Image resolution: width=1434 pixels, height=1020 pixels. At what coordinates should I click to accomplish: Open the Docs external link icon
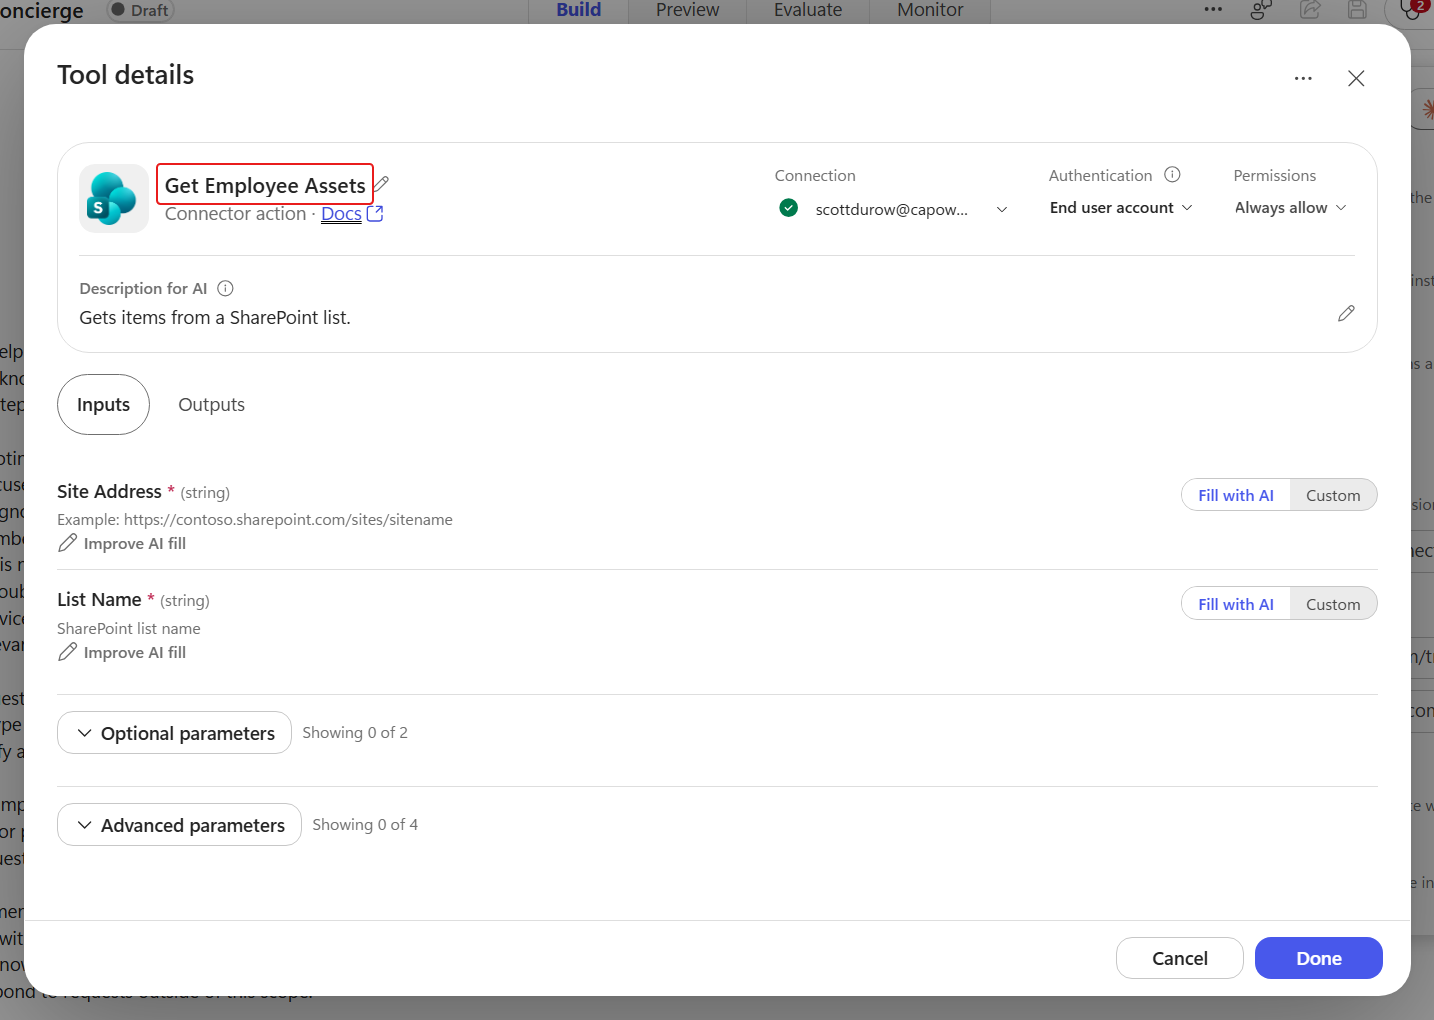click(x=375, y=214)
